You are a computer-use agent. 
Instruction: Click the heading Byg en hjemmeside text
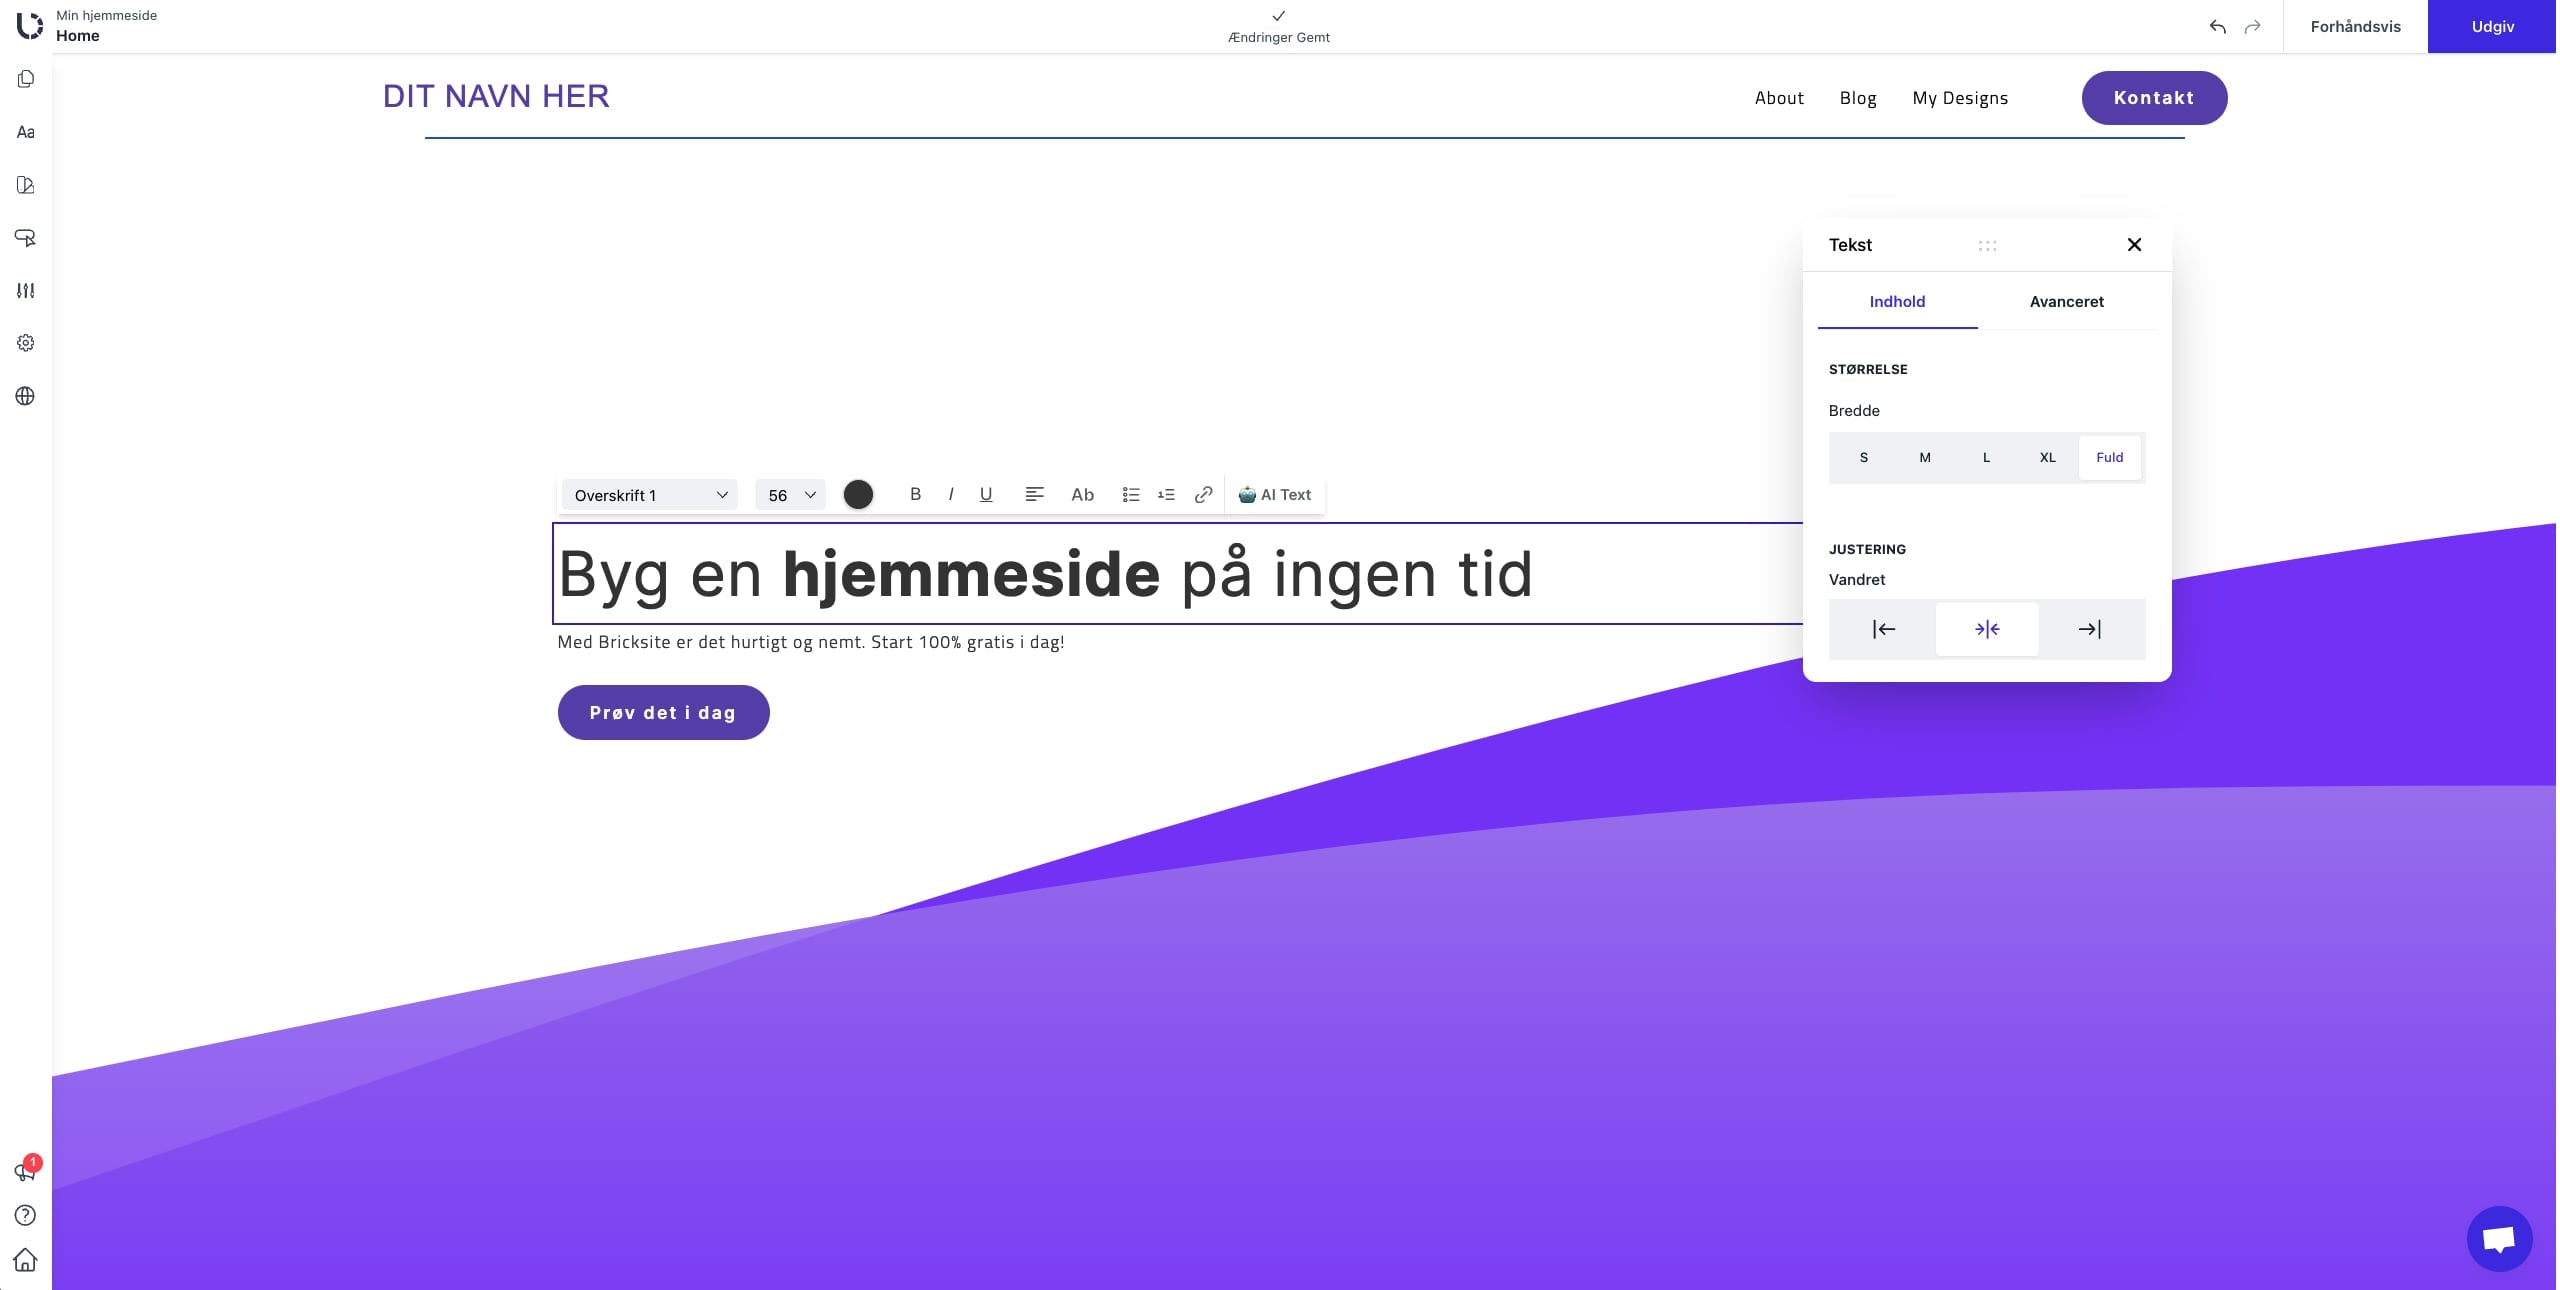tap(1045, 574)
